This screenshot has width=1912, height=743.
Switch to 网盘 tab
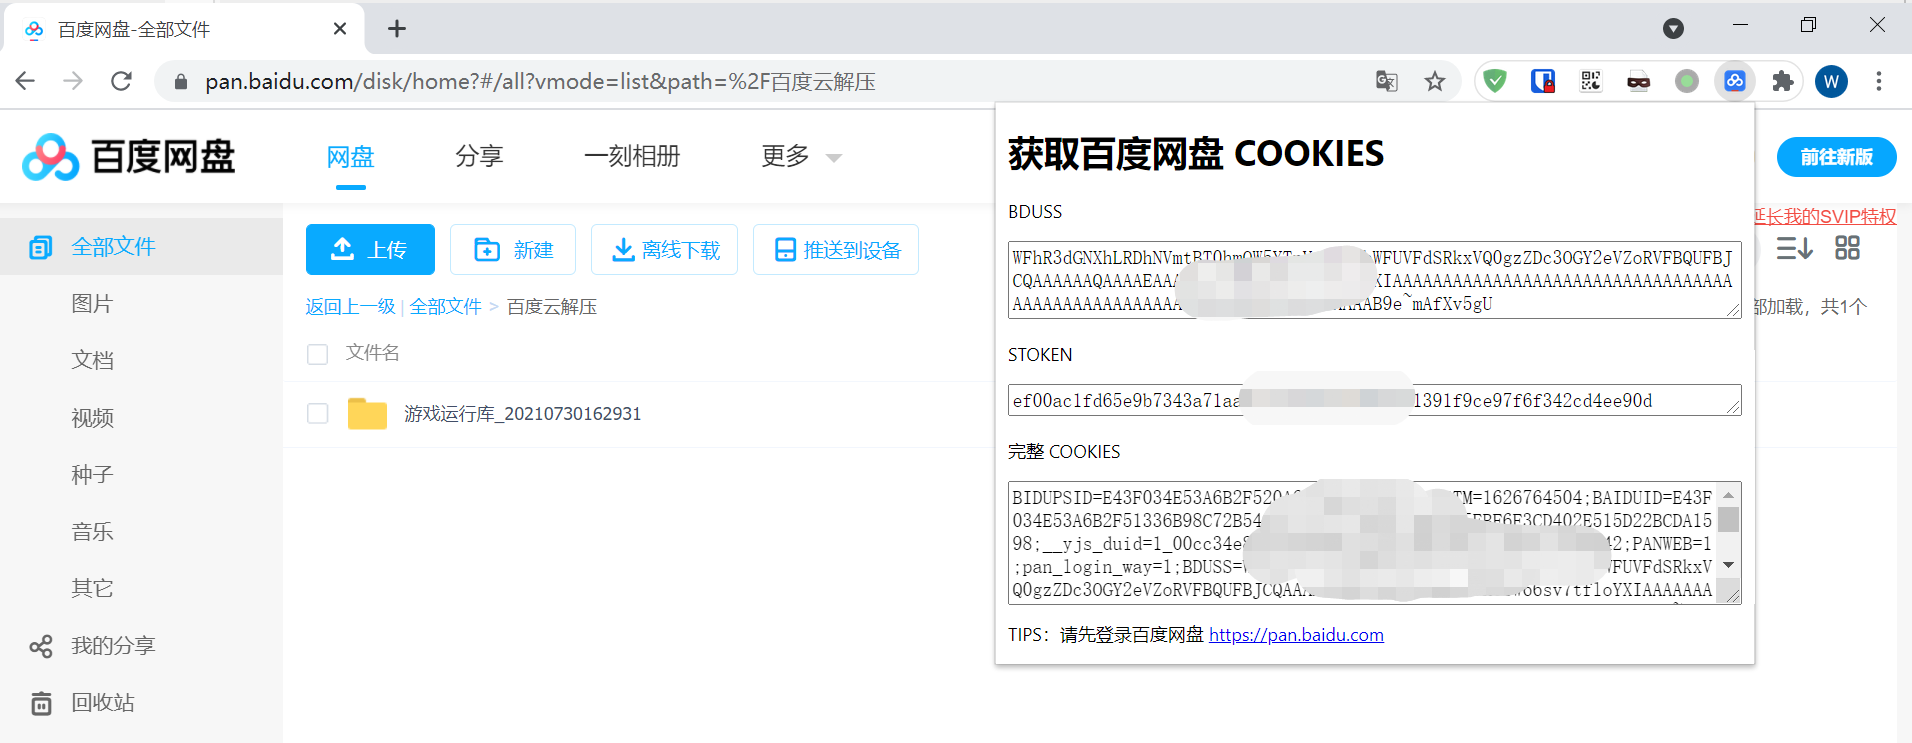(x=350, y=156)
